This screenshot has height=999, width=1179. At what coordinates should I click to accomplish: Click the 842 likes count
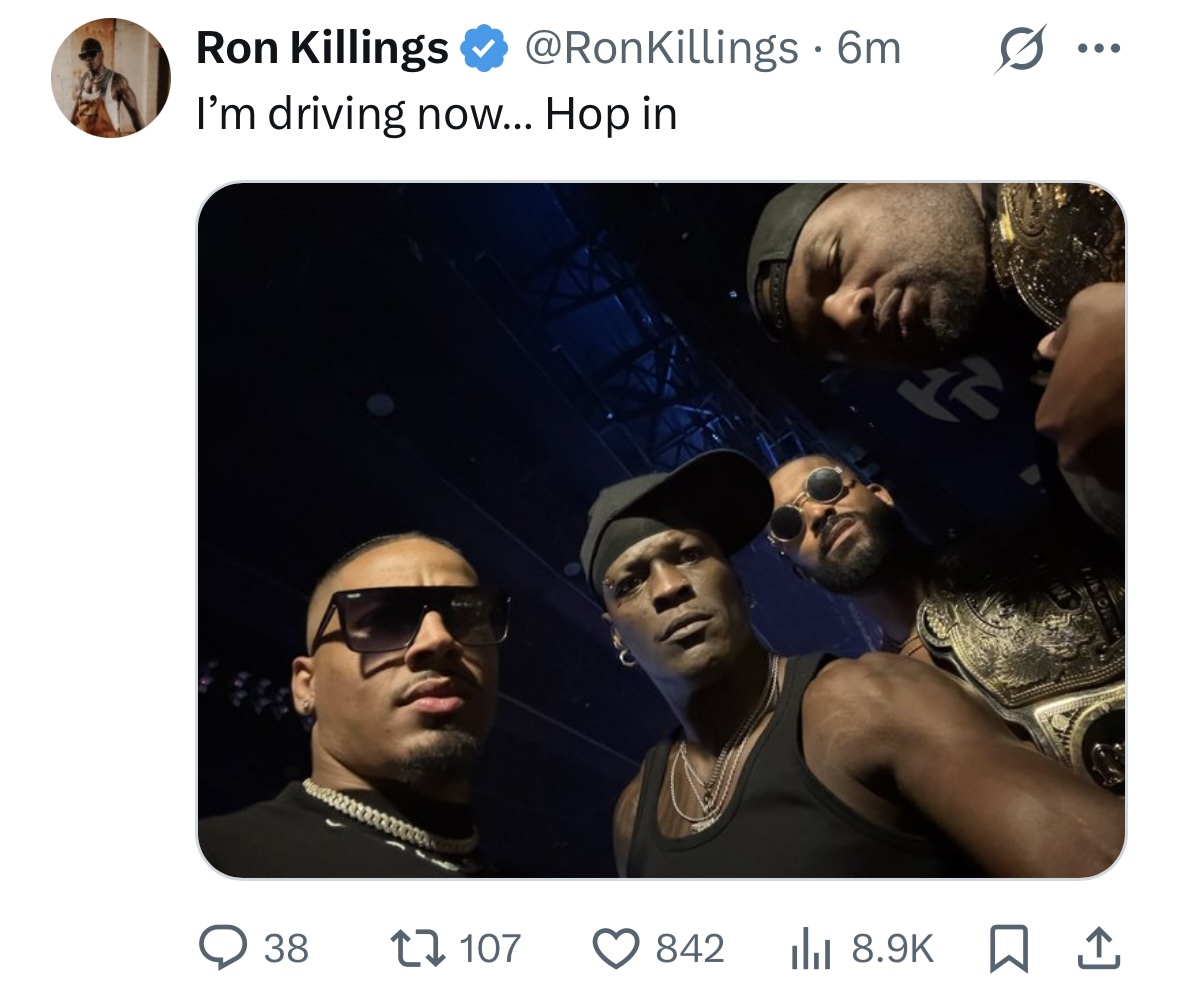click(x=690, y=948)
